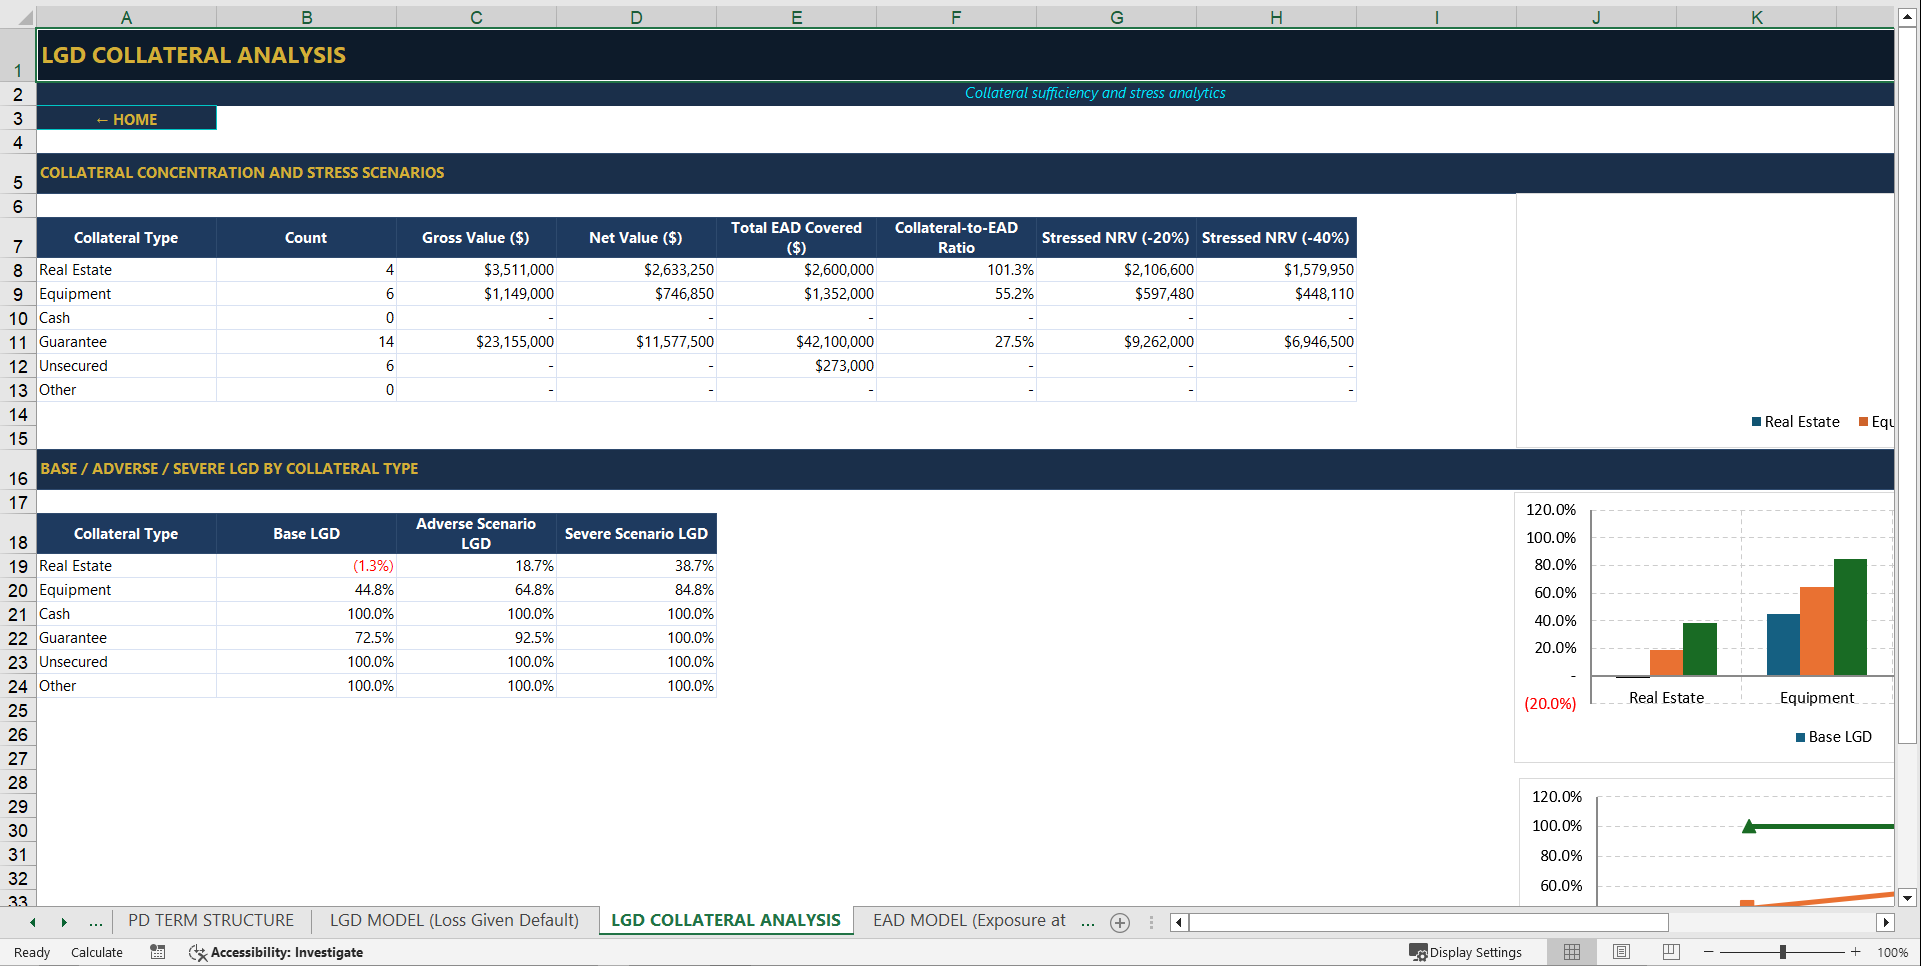Click the horizontal scrollbar thumb
The image size is (1921, 966).
(1429, 922)
